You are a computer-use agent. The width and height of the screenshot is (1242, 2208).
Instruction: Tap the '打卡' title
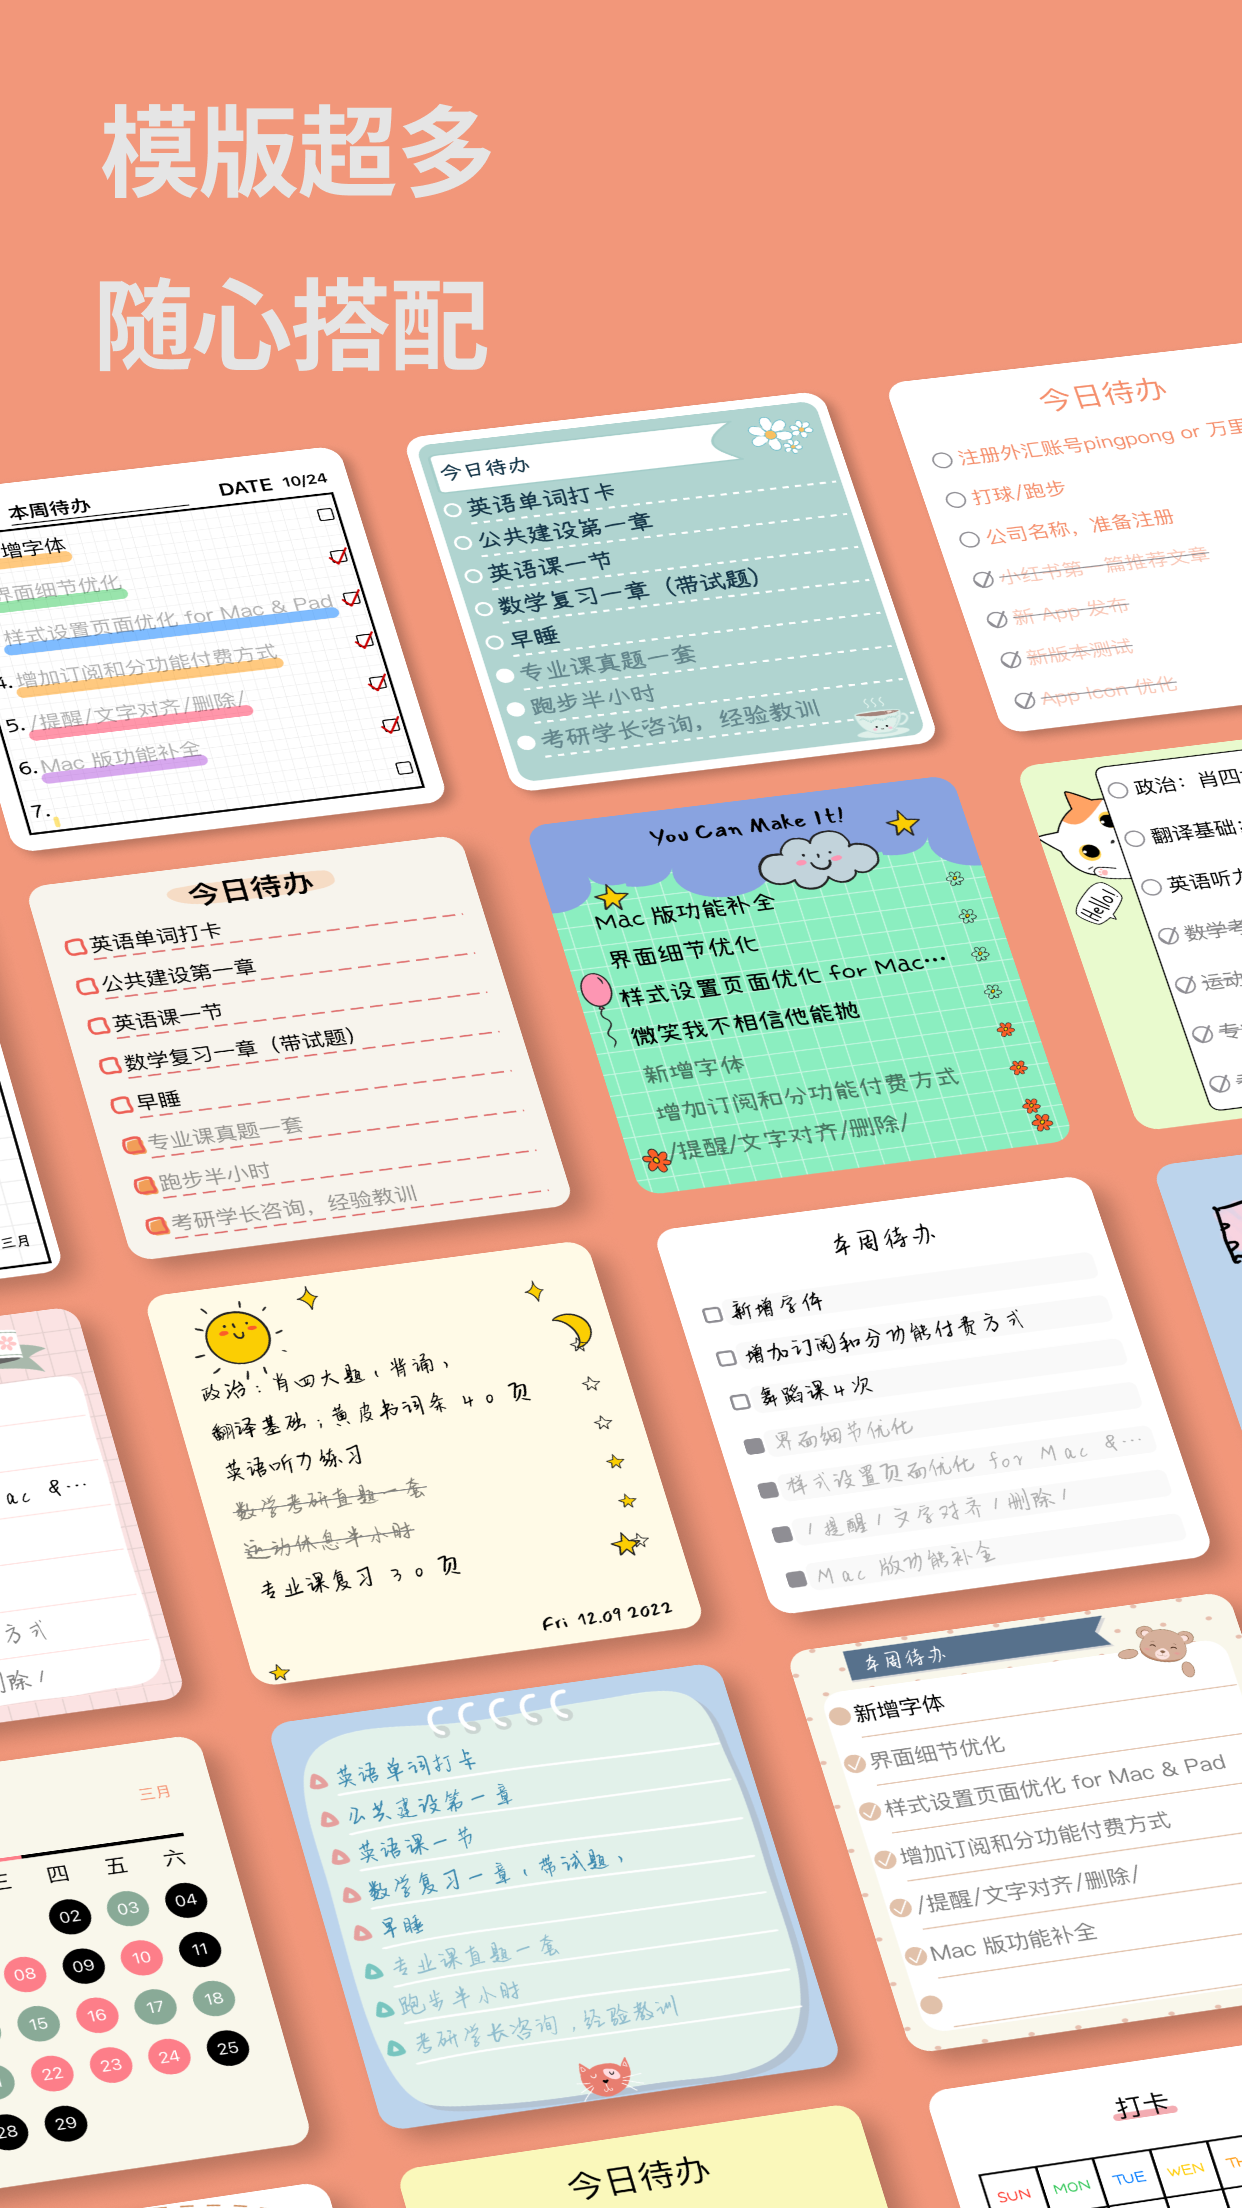[1142, 2105]
